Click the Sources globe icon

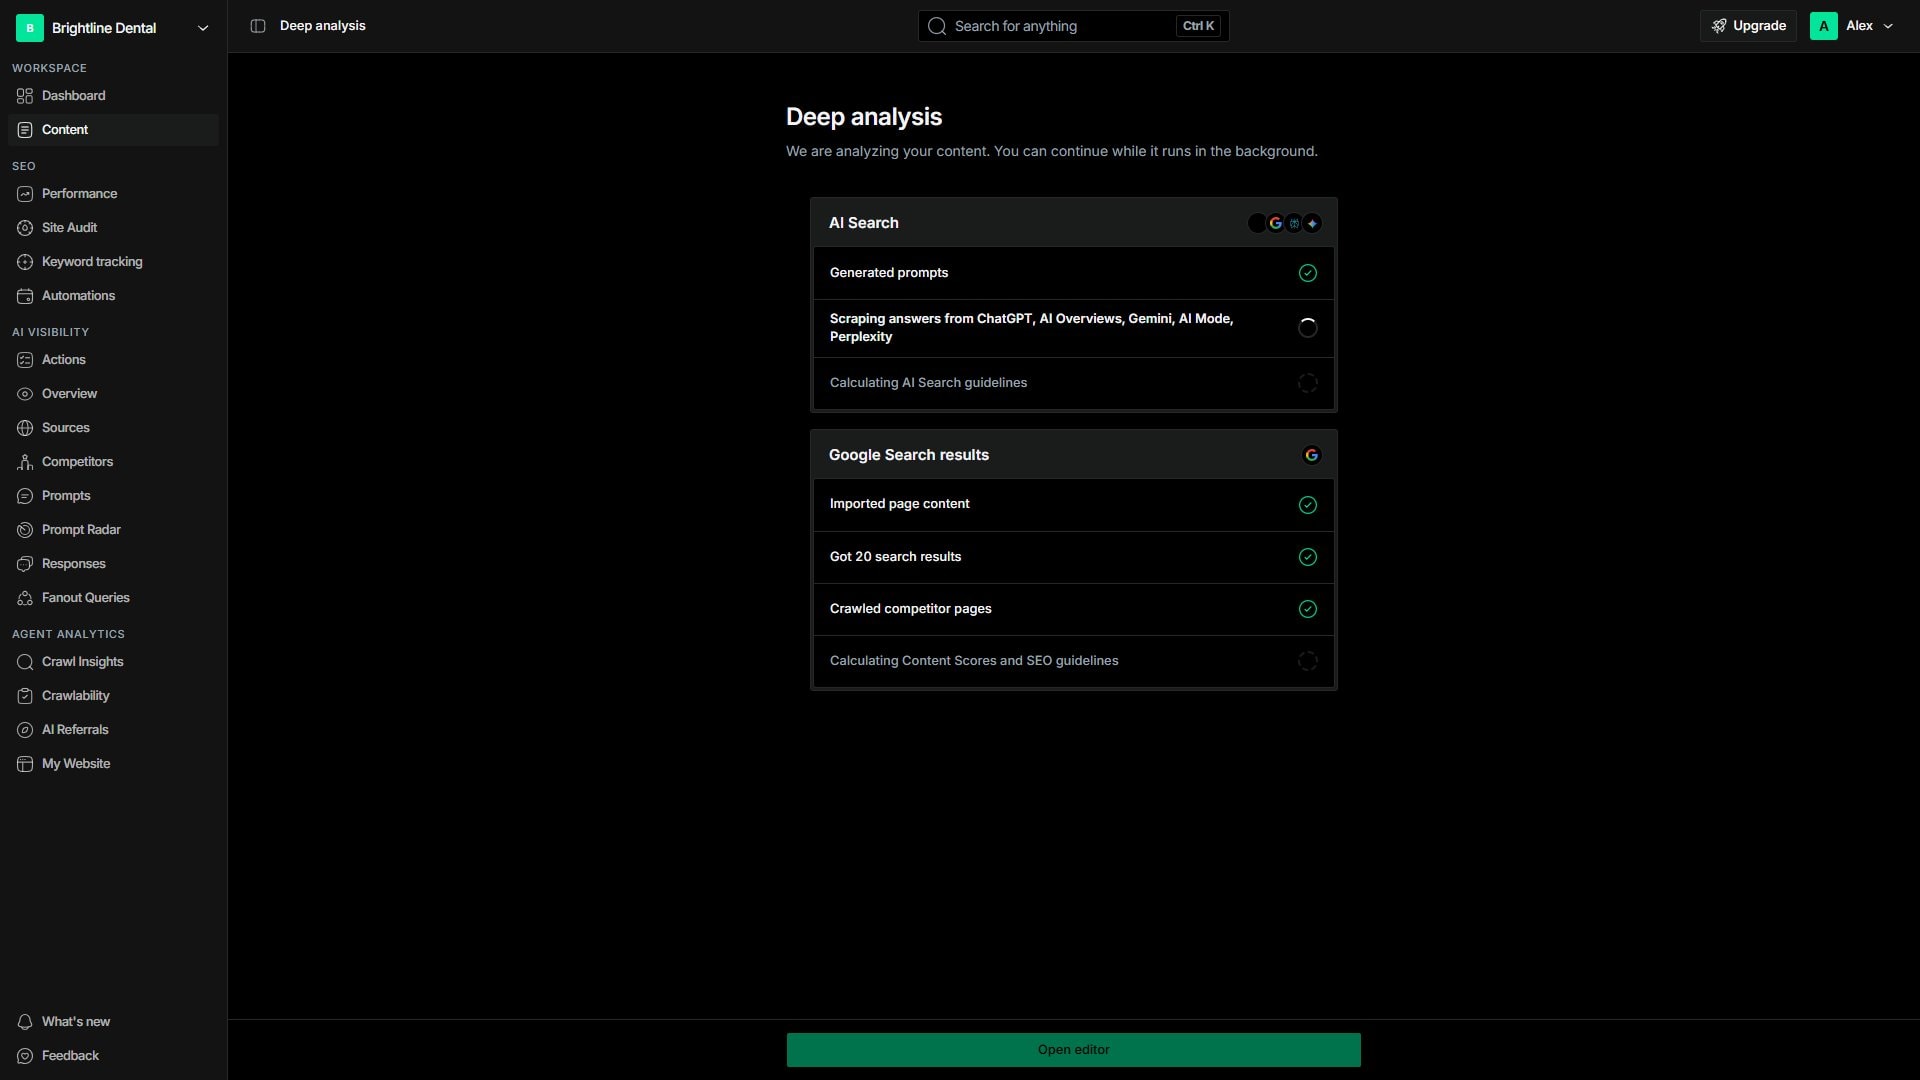pos(25,428)
